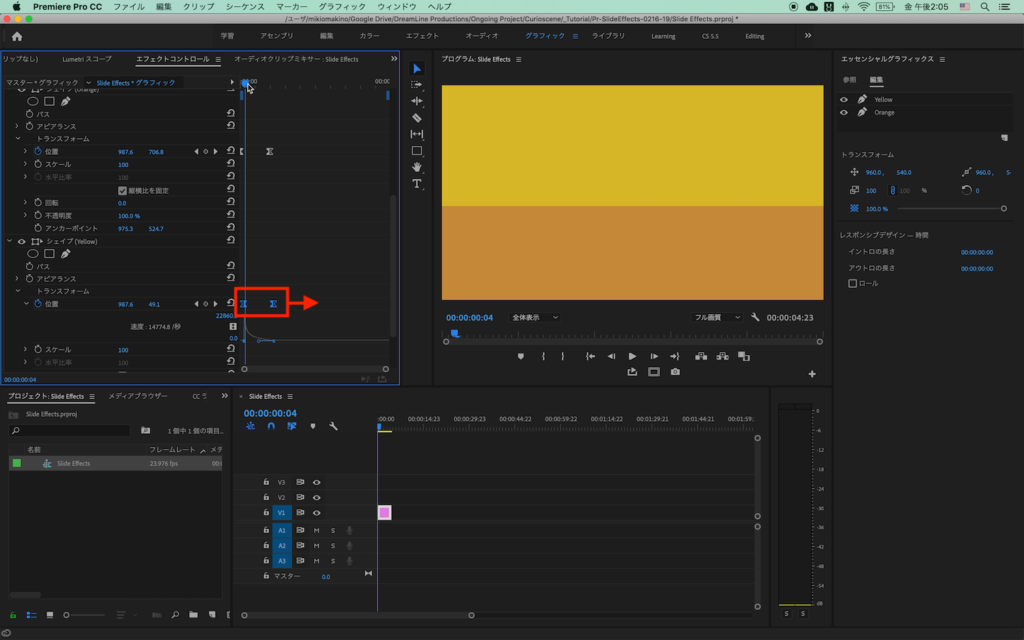Hide the Yellow layer in Essential Graphics
This screenshot has height=640, width=1024.
(844, 100)
